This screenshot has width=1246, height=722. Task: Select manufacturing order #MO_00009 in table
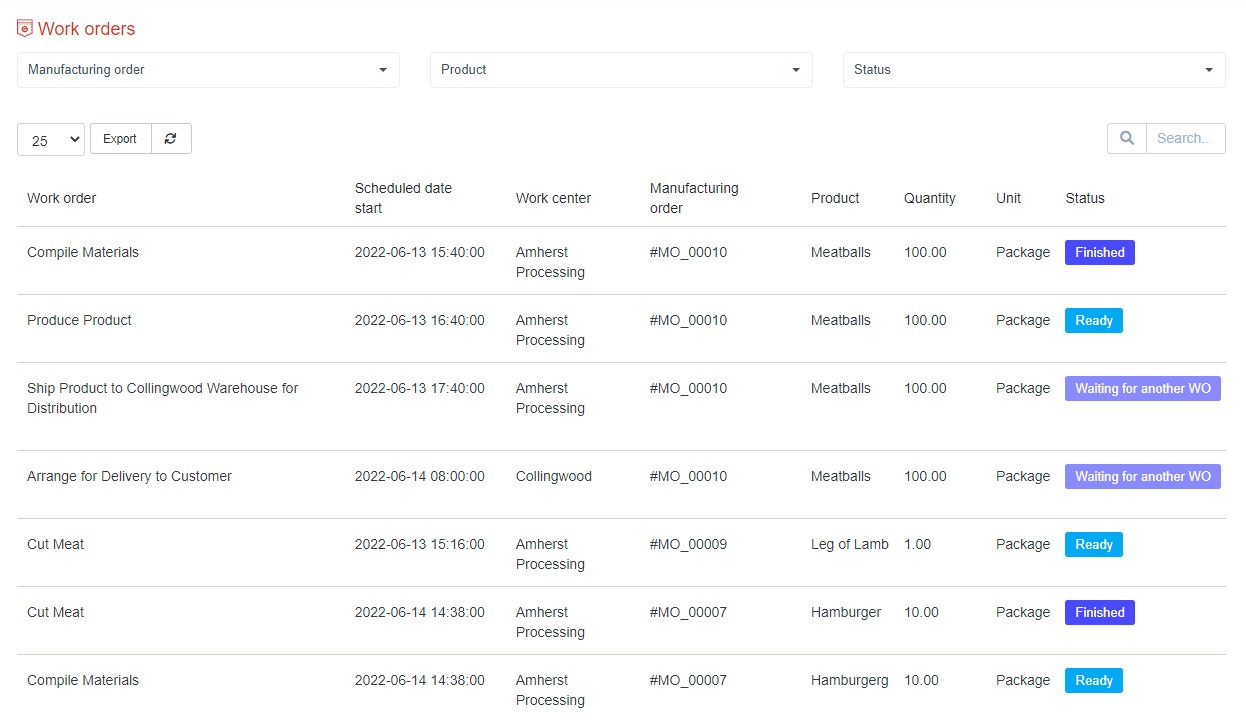(x=688, y=545)
